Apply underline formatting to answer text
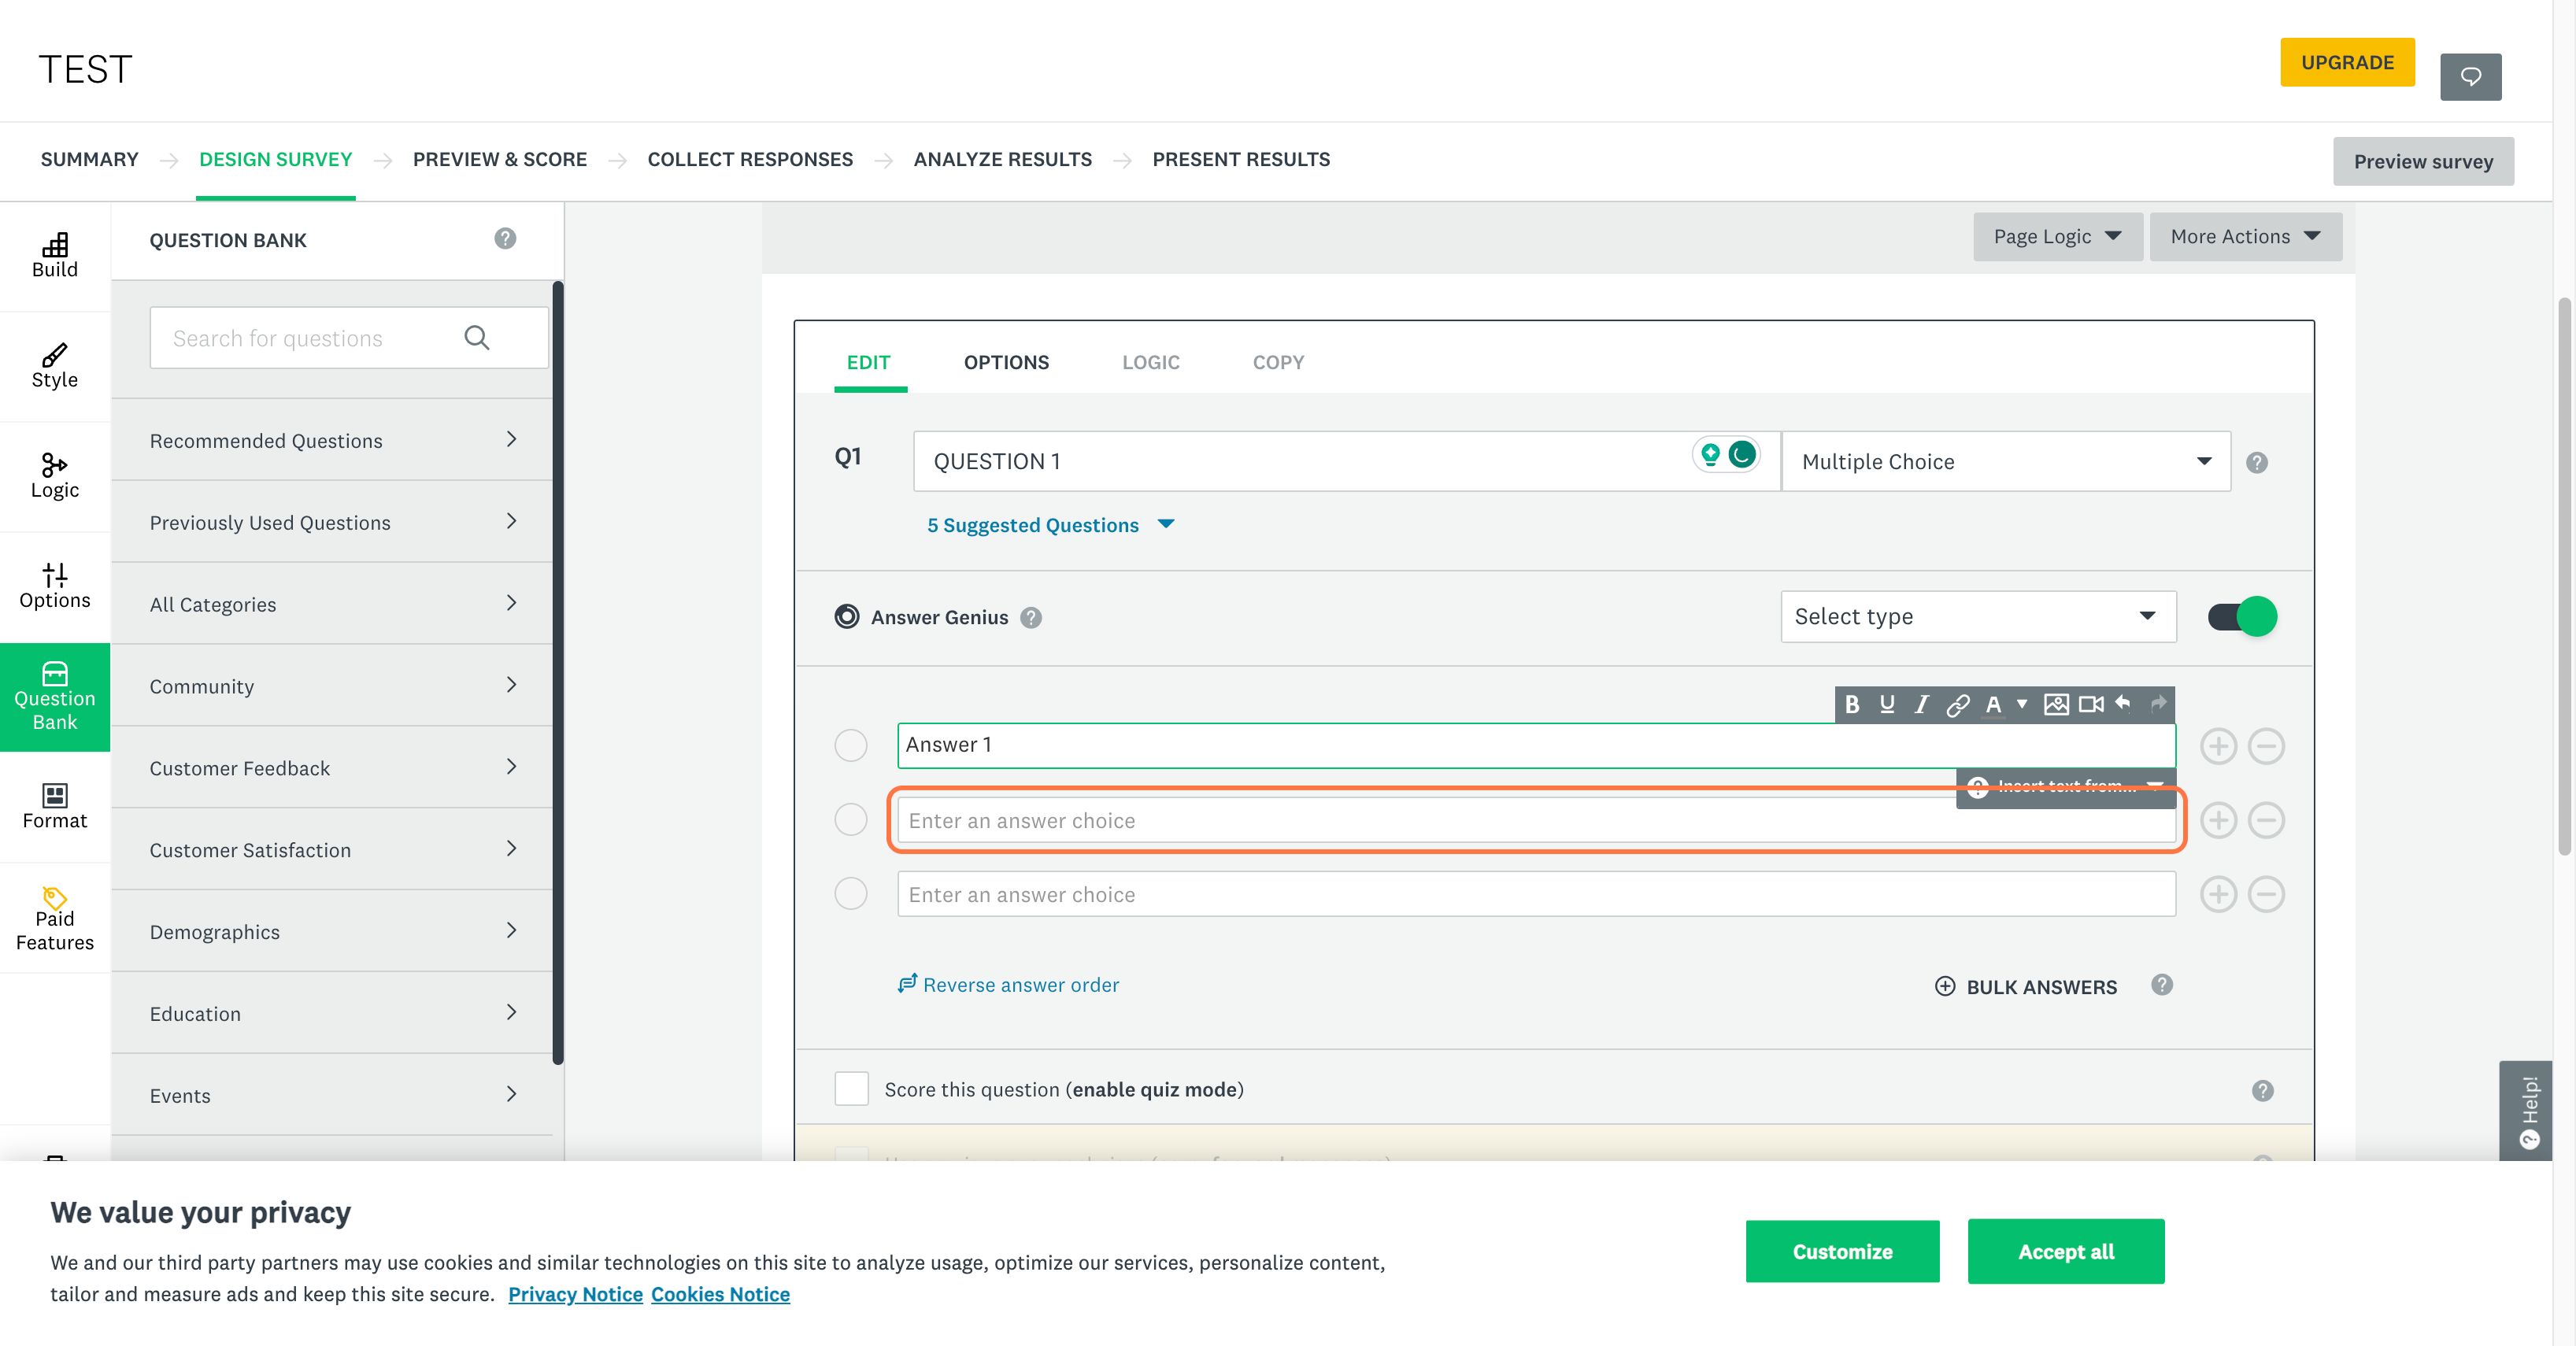The height and width of the screenshot is (1346, 2576). 1887,705
